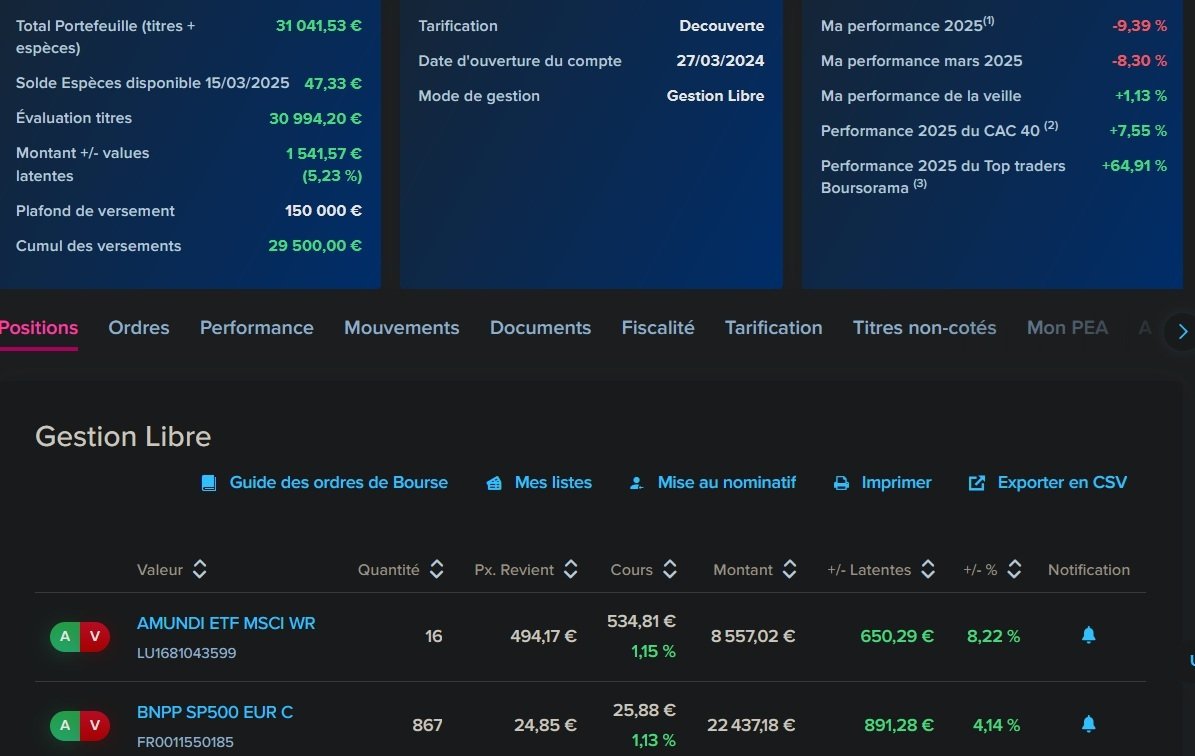Toggle notification bell for AMUNDI ETF MSCI WR

point(1088,635)
